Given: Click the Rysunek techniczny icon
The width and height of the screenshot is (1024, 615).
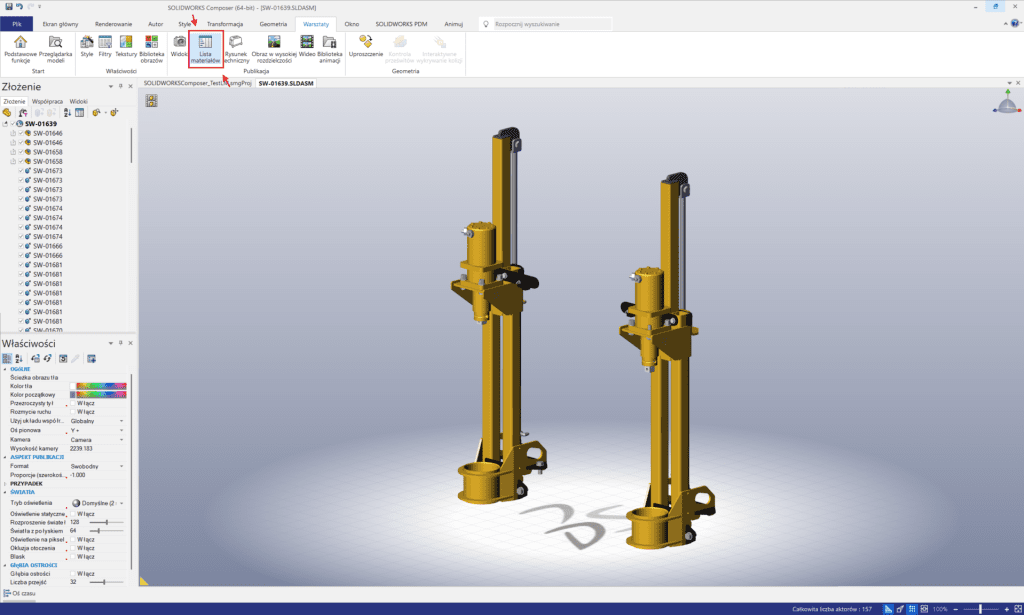Looking at the screenshot, I should (236, 50).
